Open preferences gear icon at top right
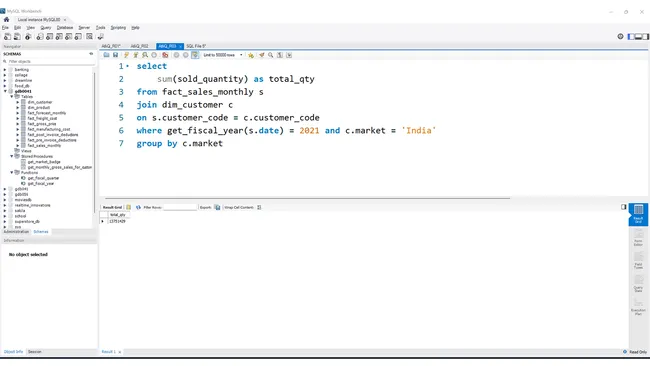The height and width of the screenshot is (366, 650). [x=620, y=36]
